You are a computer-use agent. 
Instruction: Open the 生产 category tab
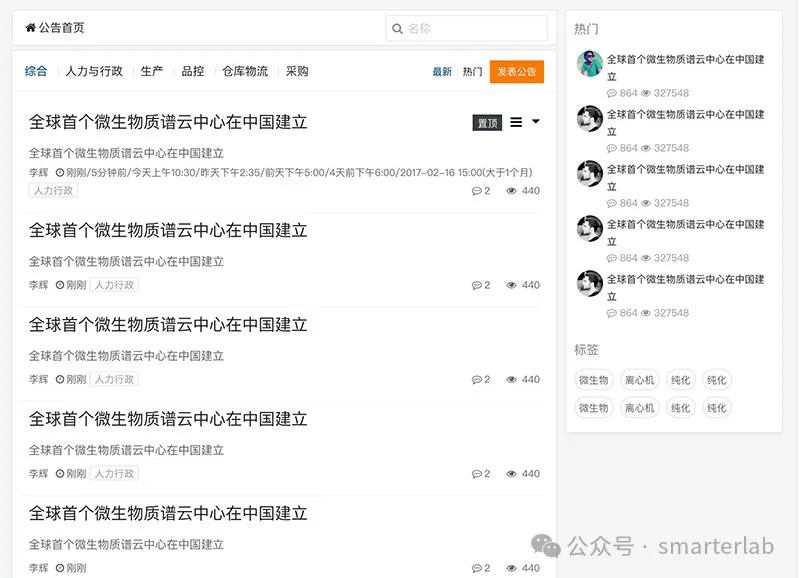[152, 71]
